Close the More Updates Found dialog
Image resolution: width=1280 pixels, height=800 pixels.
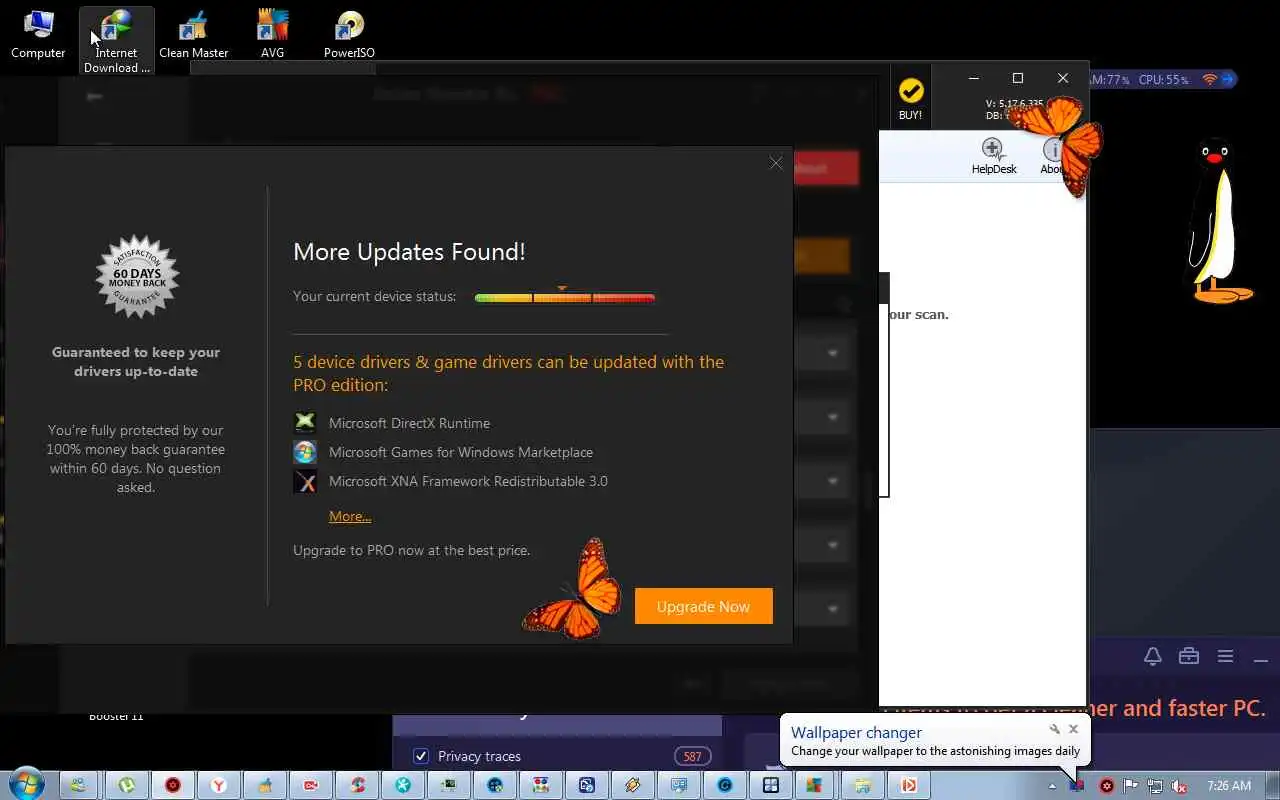776,163
